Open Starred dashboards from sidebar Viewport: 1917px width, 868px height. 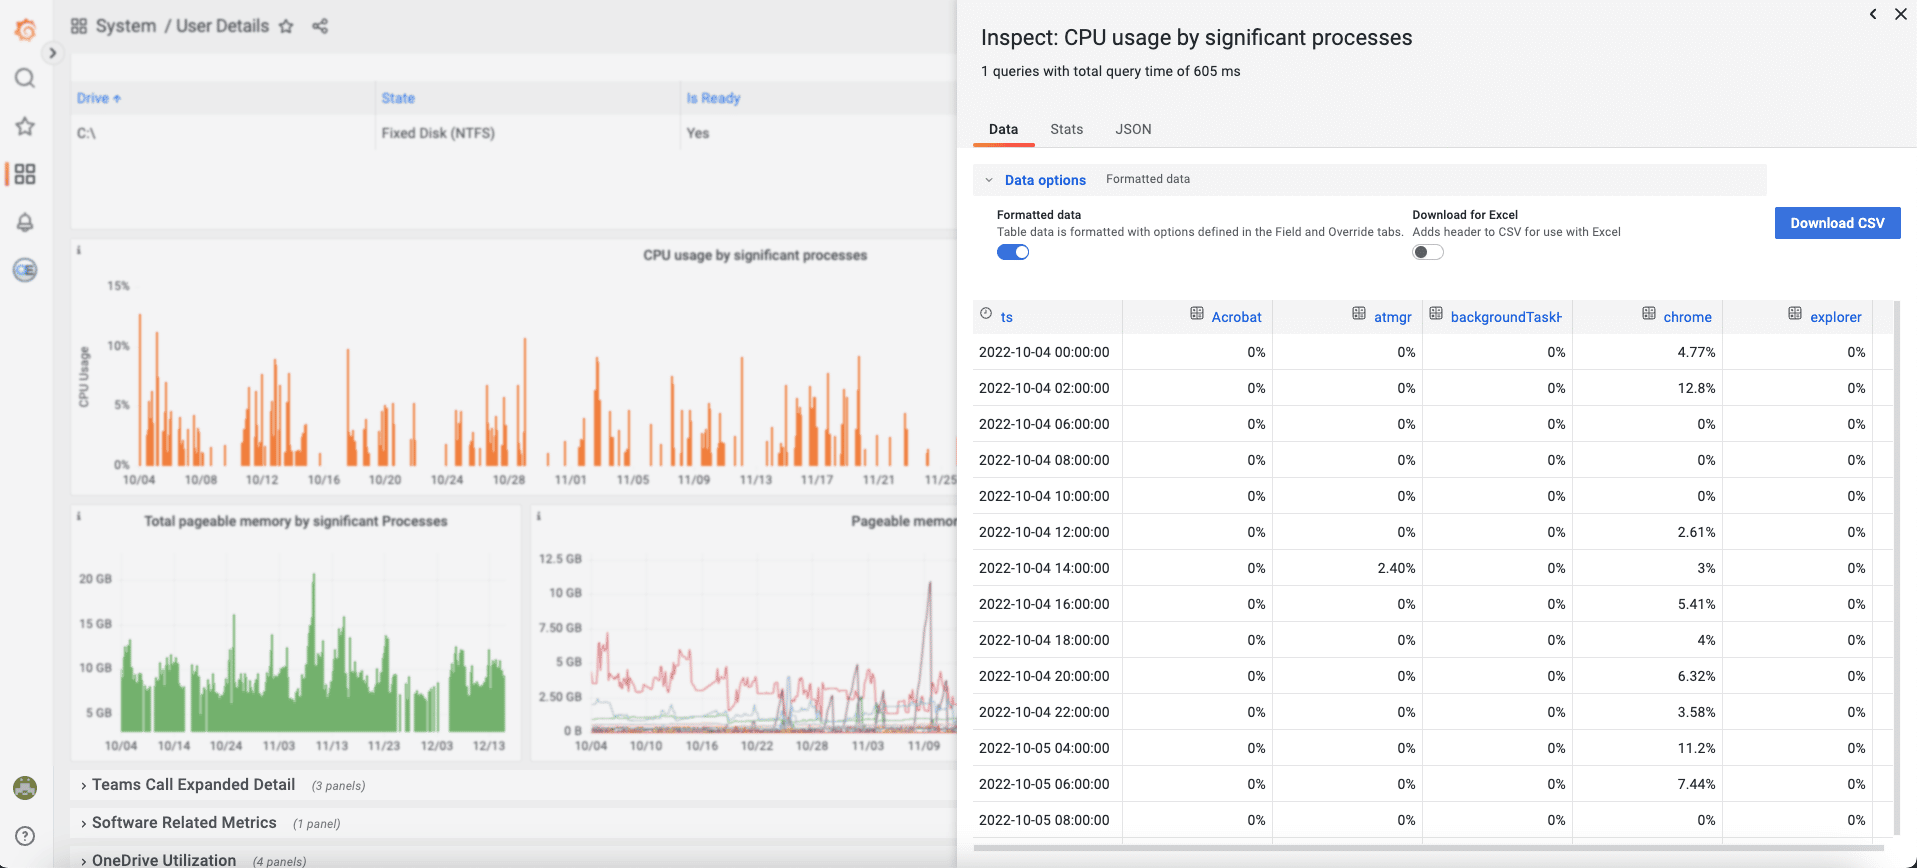[x=25, y=126]
